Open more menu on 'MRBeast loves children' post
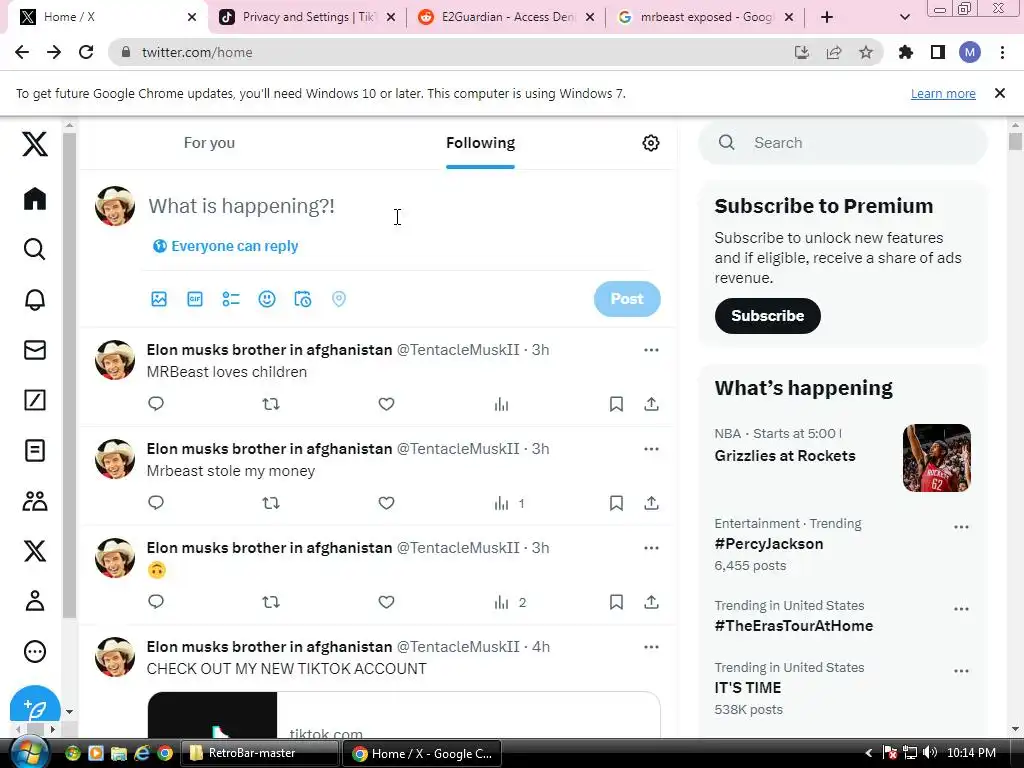This screenshot has height=768, width=1024. (651, 350)
